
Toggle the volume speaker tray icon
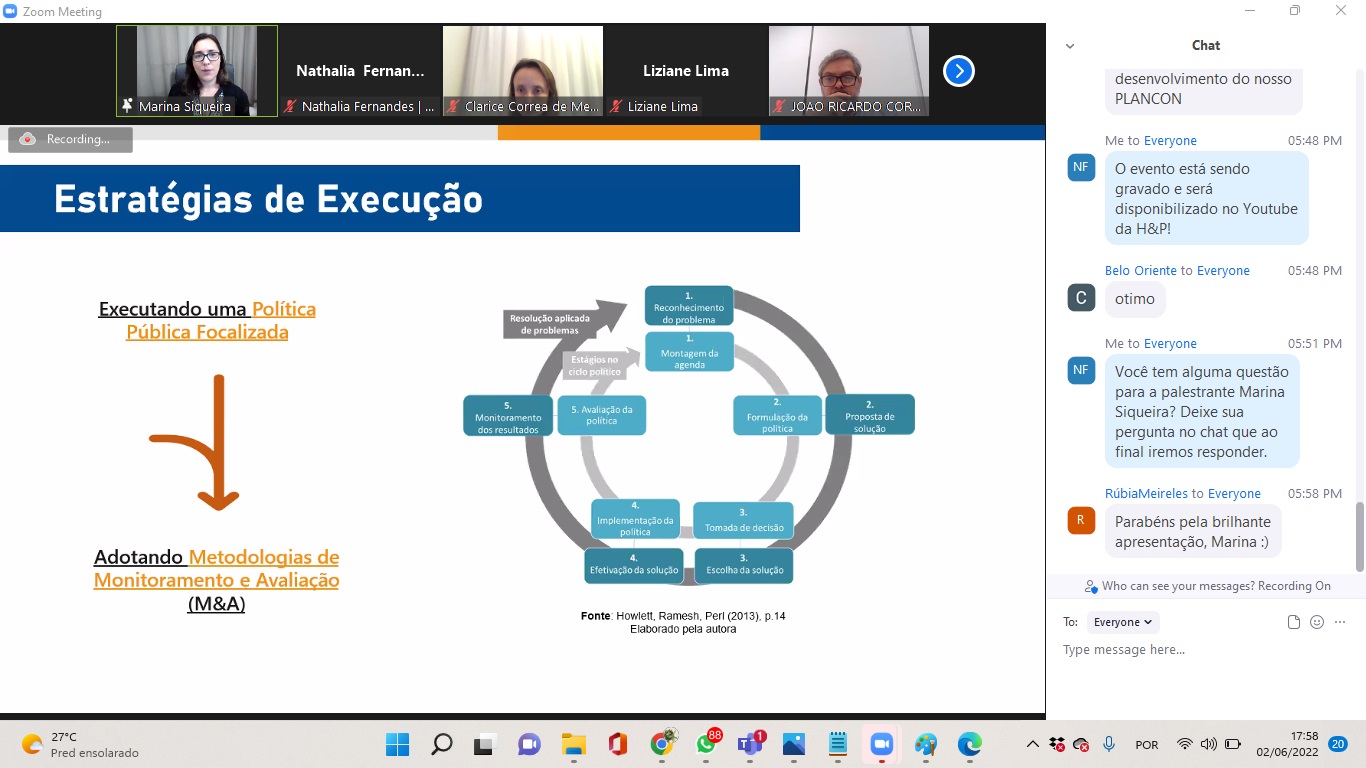click(x=1208, y=745)
